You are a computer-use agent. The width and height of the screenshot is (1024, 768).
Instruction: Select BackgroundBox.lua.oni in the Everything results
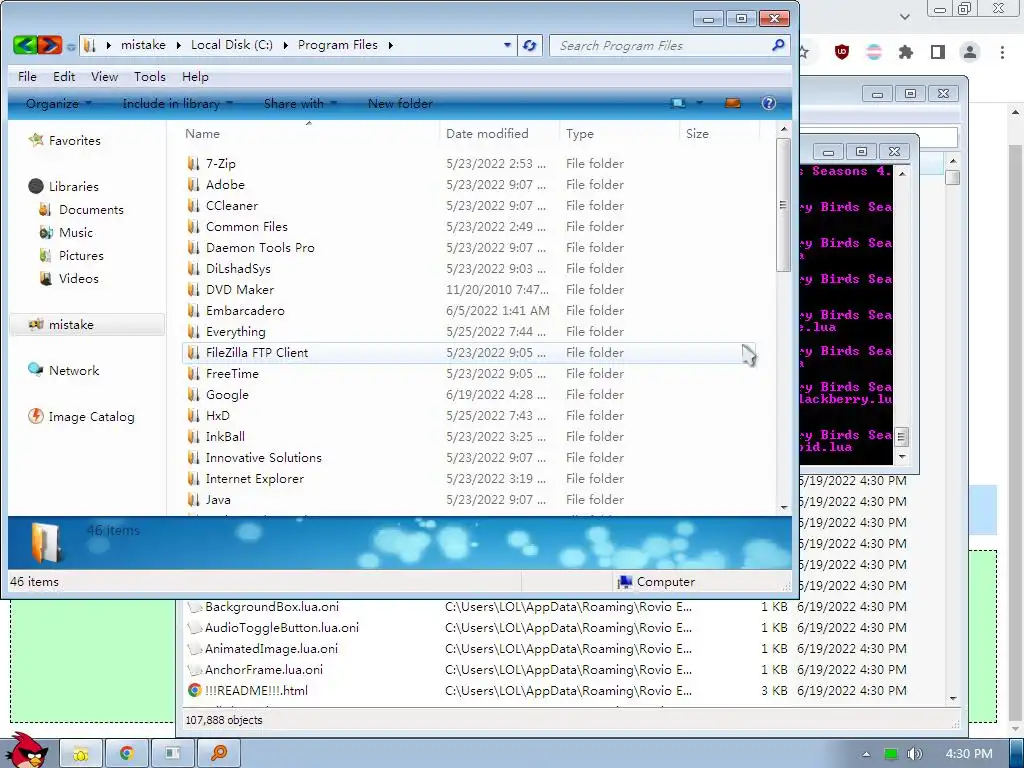(x=272, y=607)
